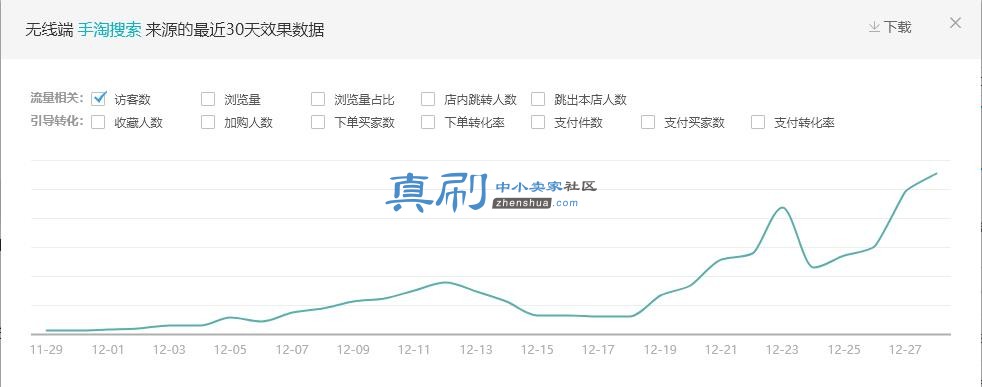Screen dimensions: 982x387
Task: Click the 12-09 axis label
Action: pos(353,349)
